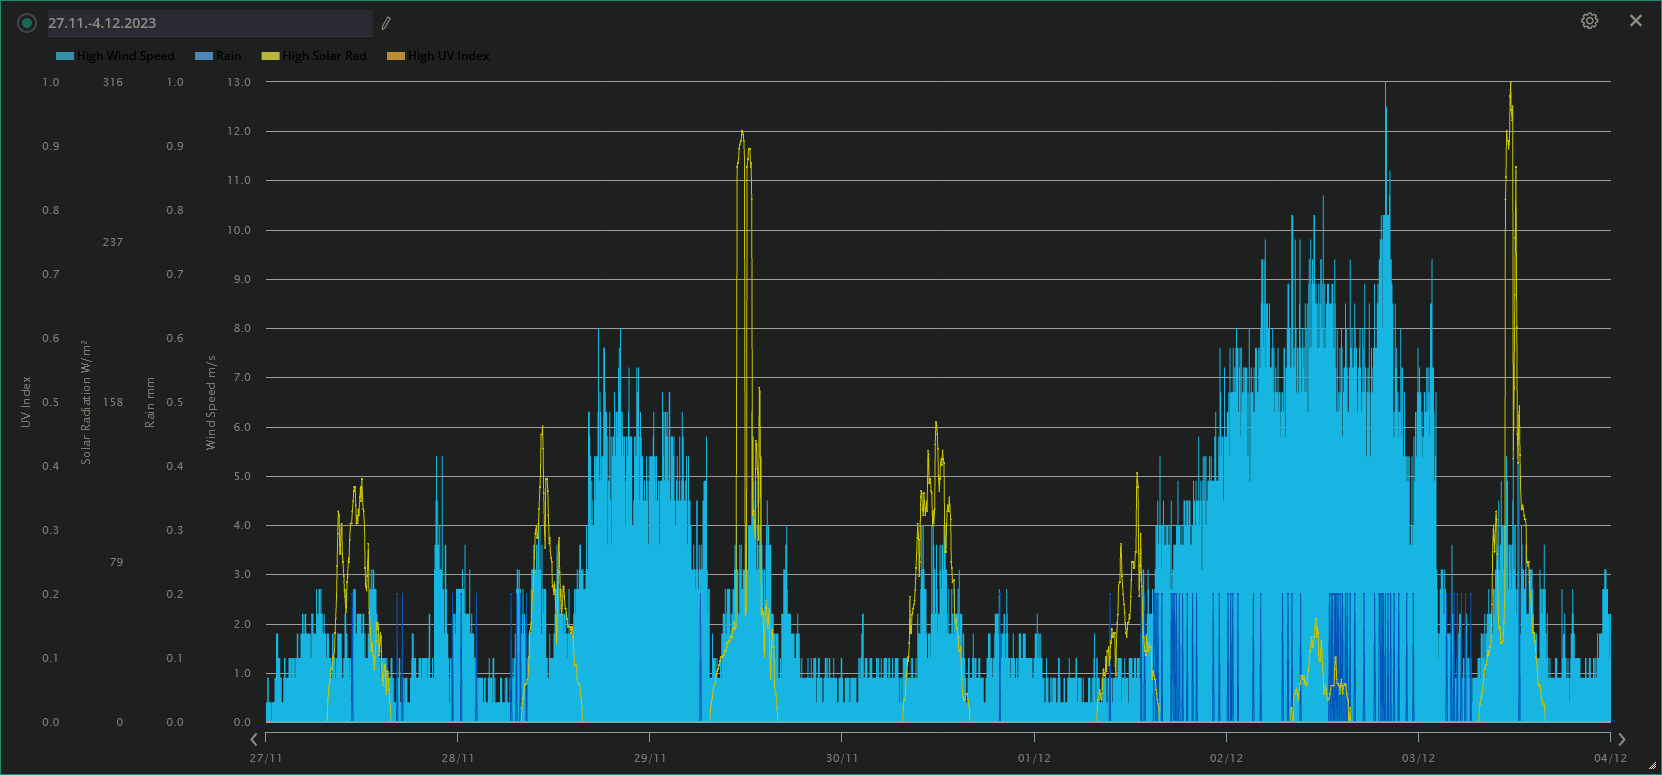Hide the Rain series via legend label

click(x=229, y=56)
